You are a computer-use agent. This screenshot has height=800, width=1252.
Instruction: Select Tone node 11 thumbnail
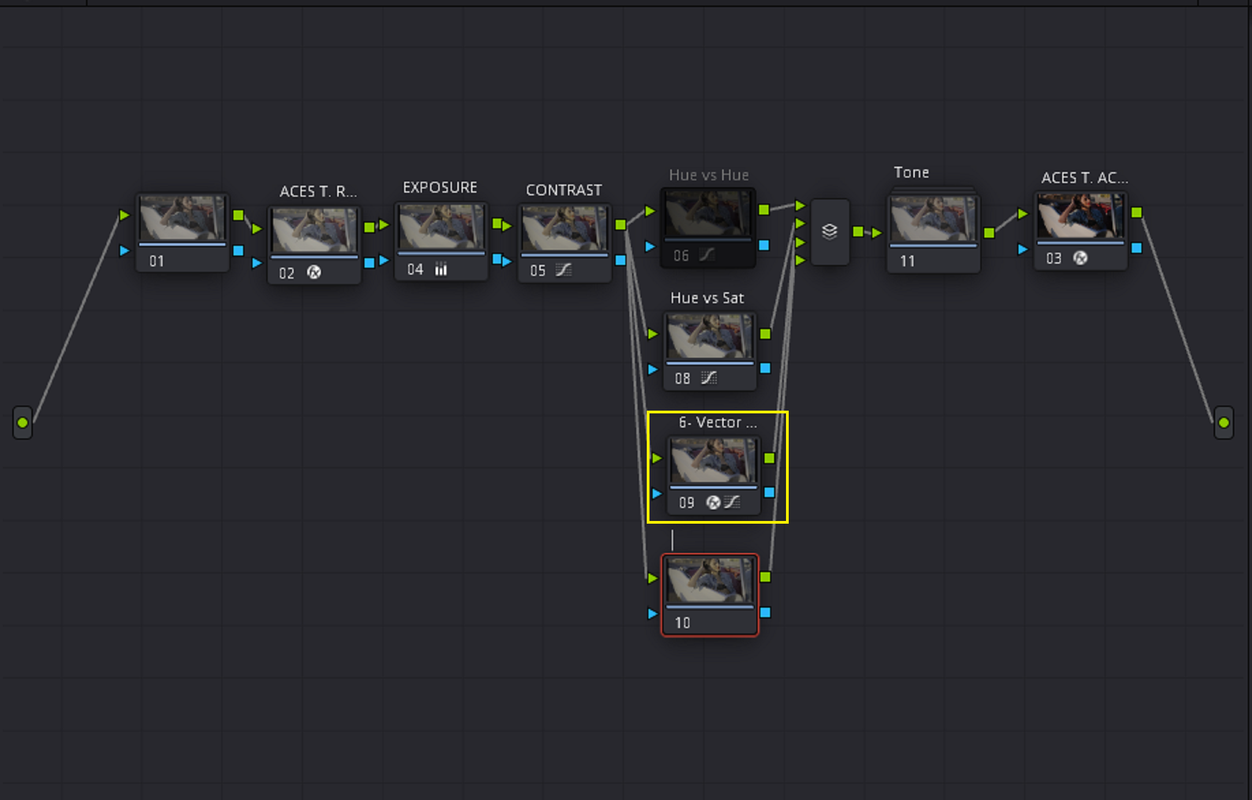point(933,218)
